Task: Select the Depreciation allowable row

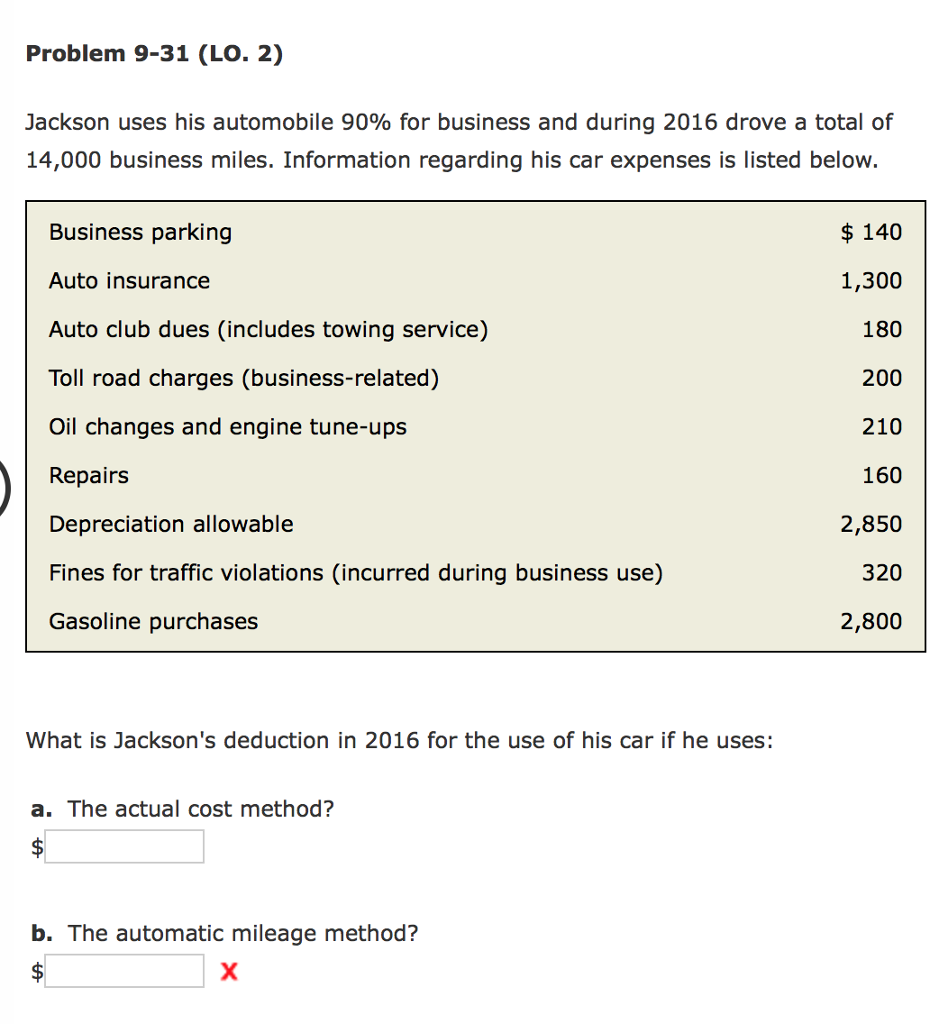Action: tap(170, 524)
